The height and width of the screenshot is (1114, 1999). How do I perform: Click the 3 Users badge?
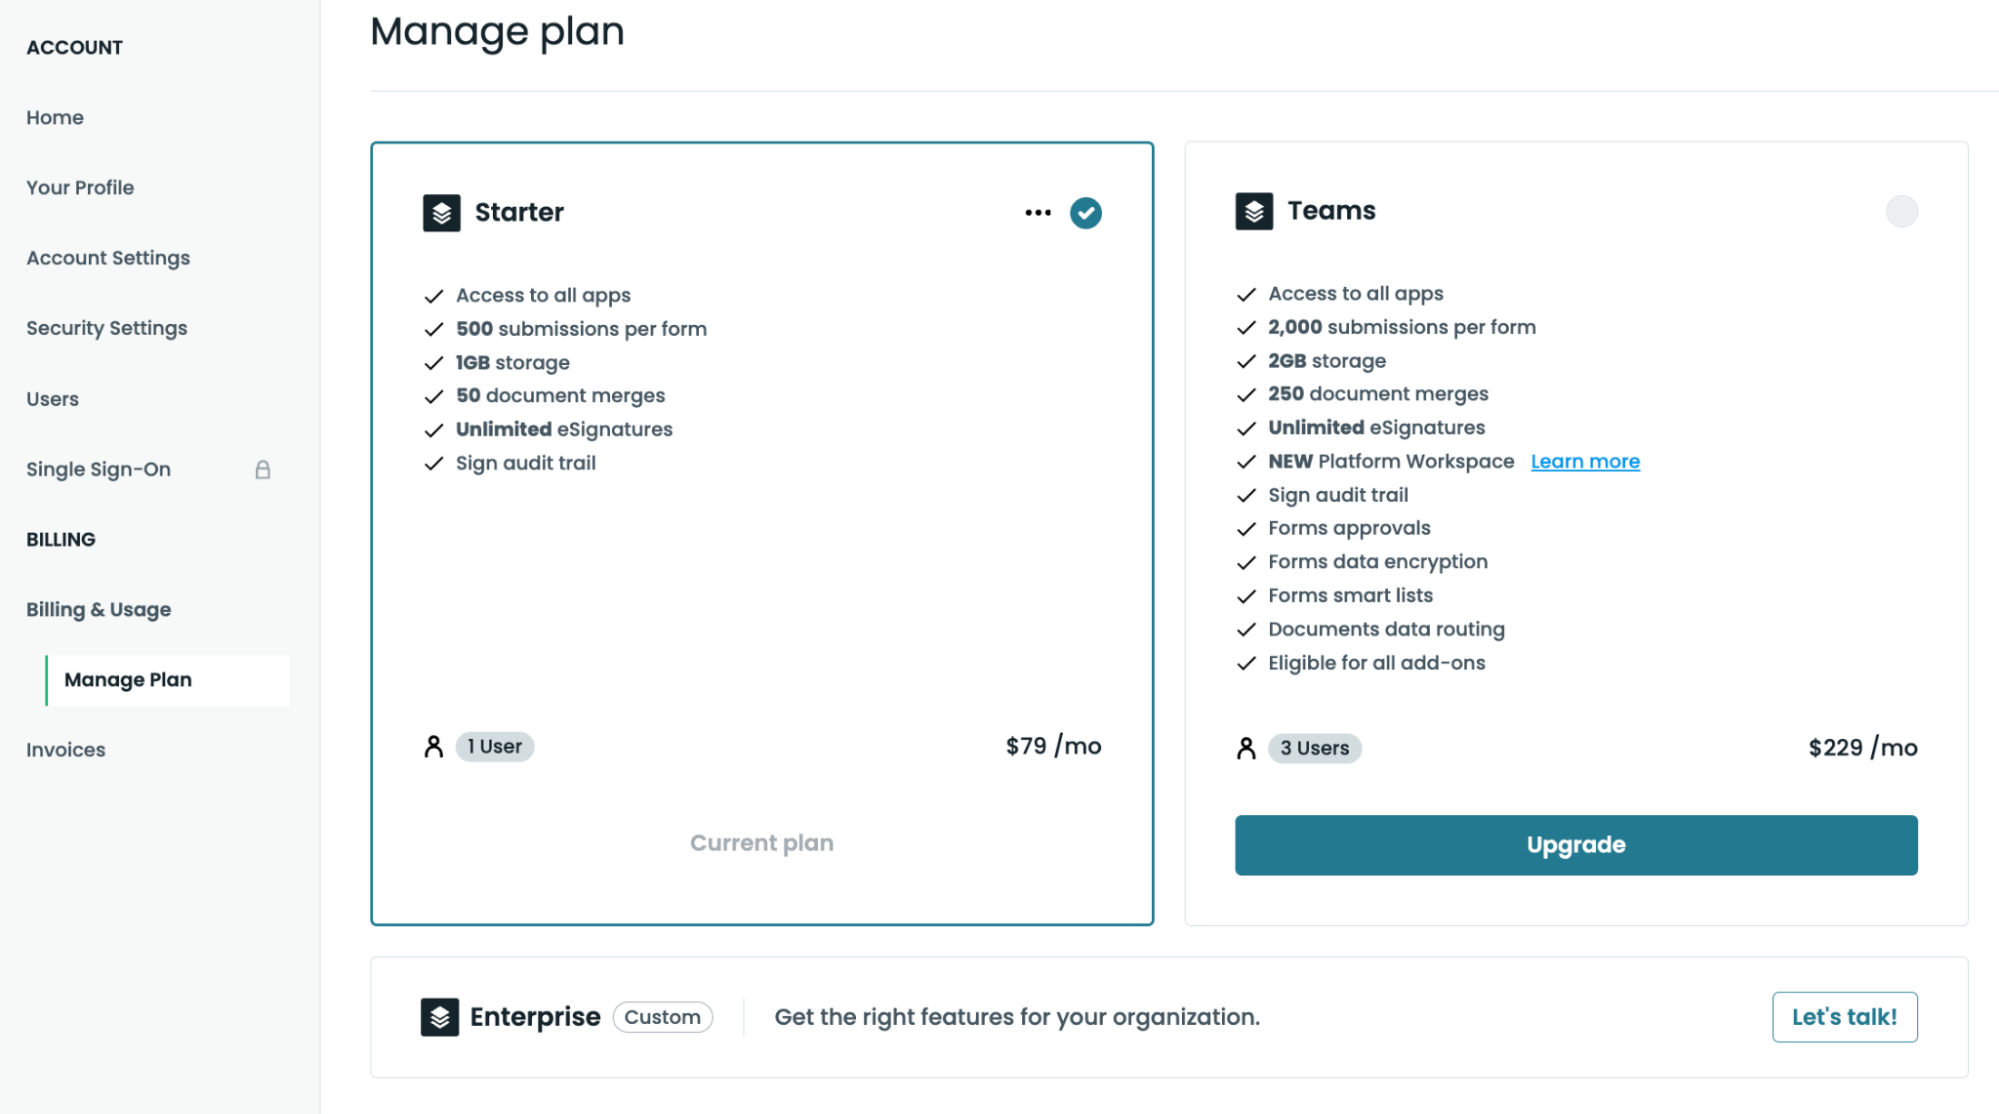point(1314,749)
